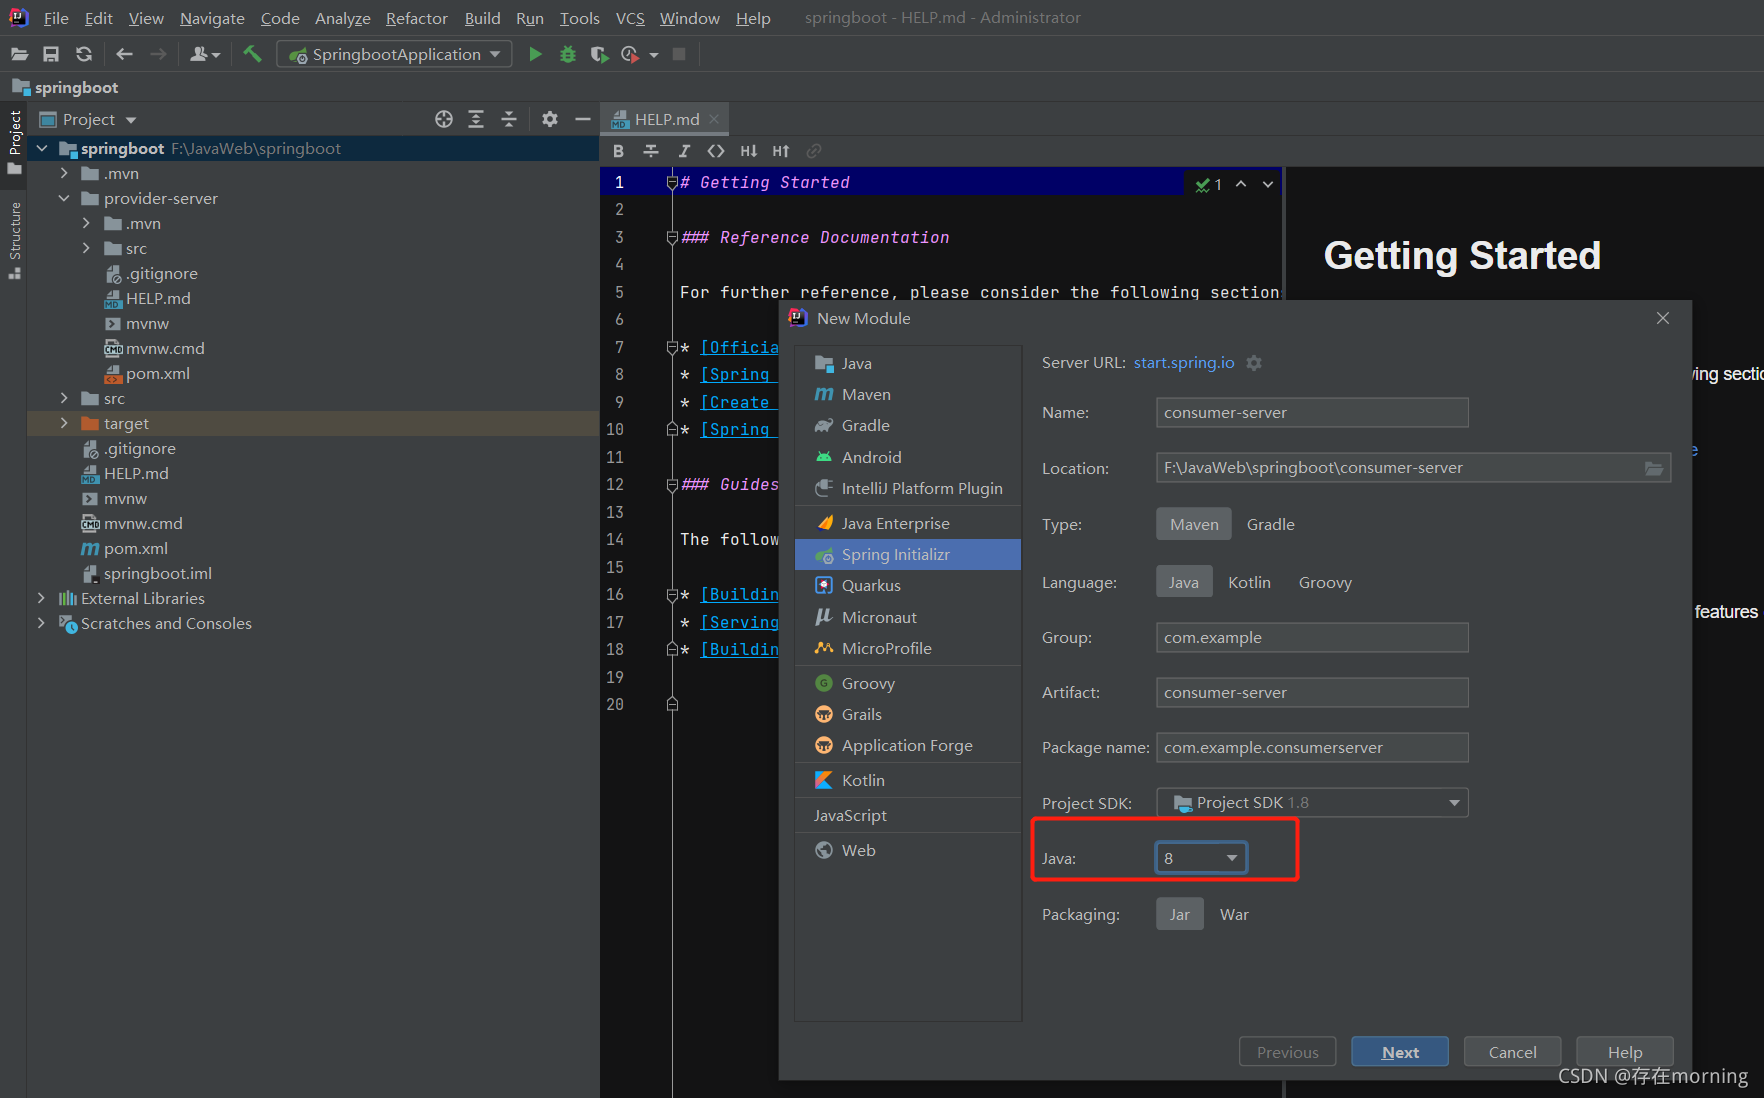Image resolution: width=1764 pixels, height=1098 pixels.
Task: Click Help button in New Module
Action: 1625,1052
